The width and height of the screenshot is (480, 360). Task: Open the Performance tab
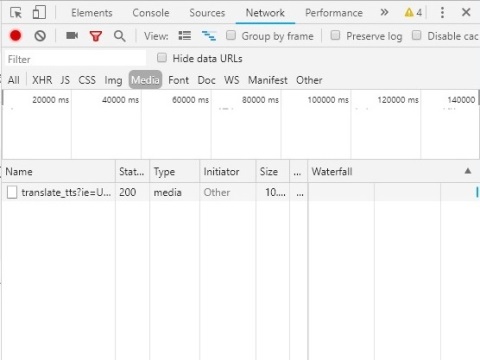coord(334,13)
